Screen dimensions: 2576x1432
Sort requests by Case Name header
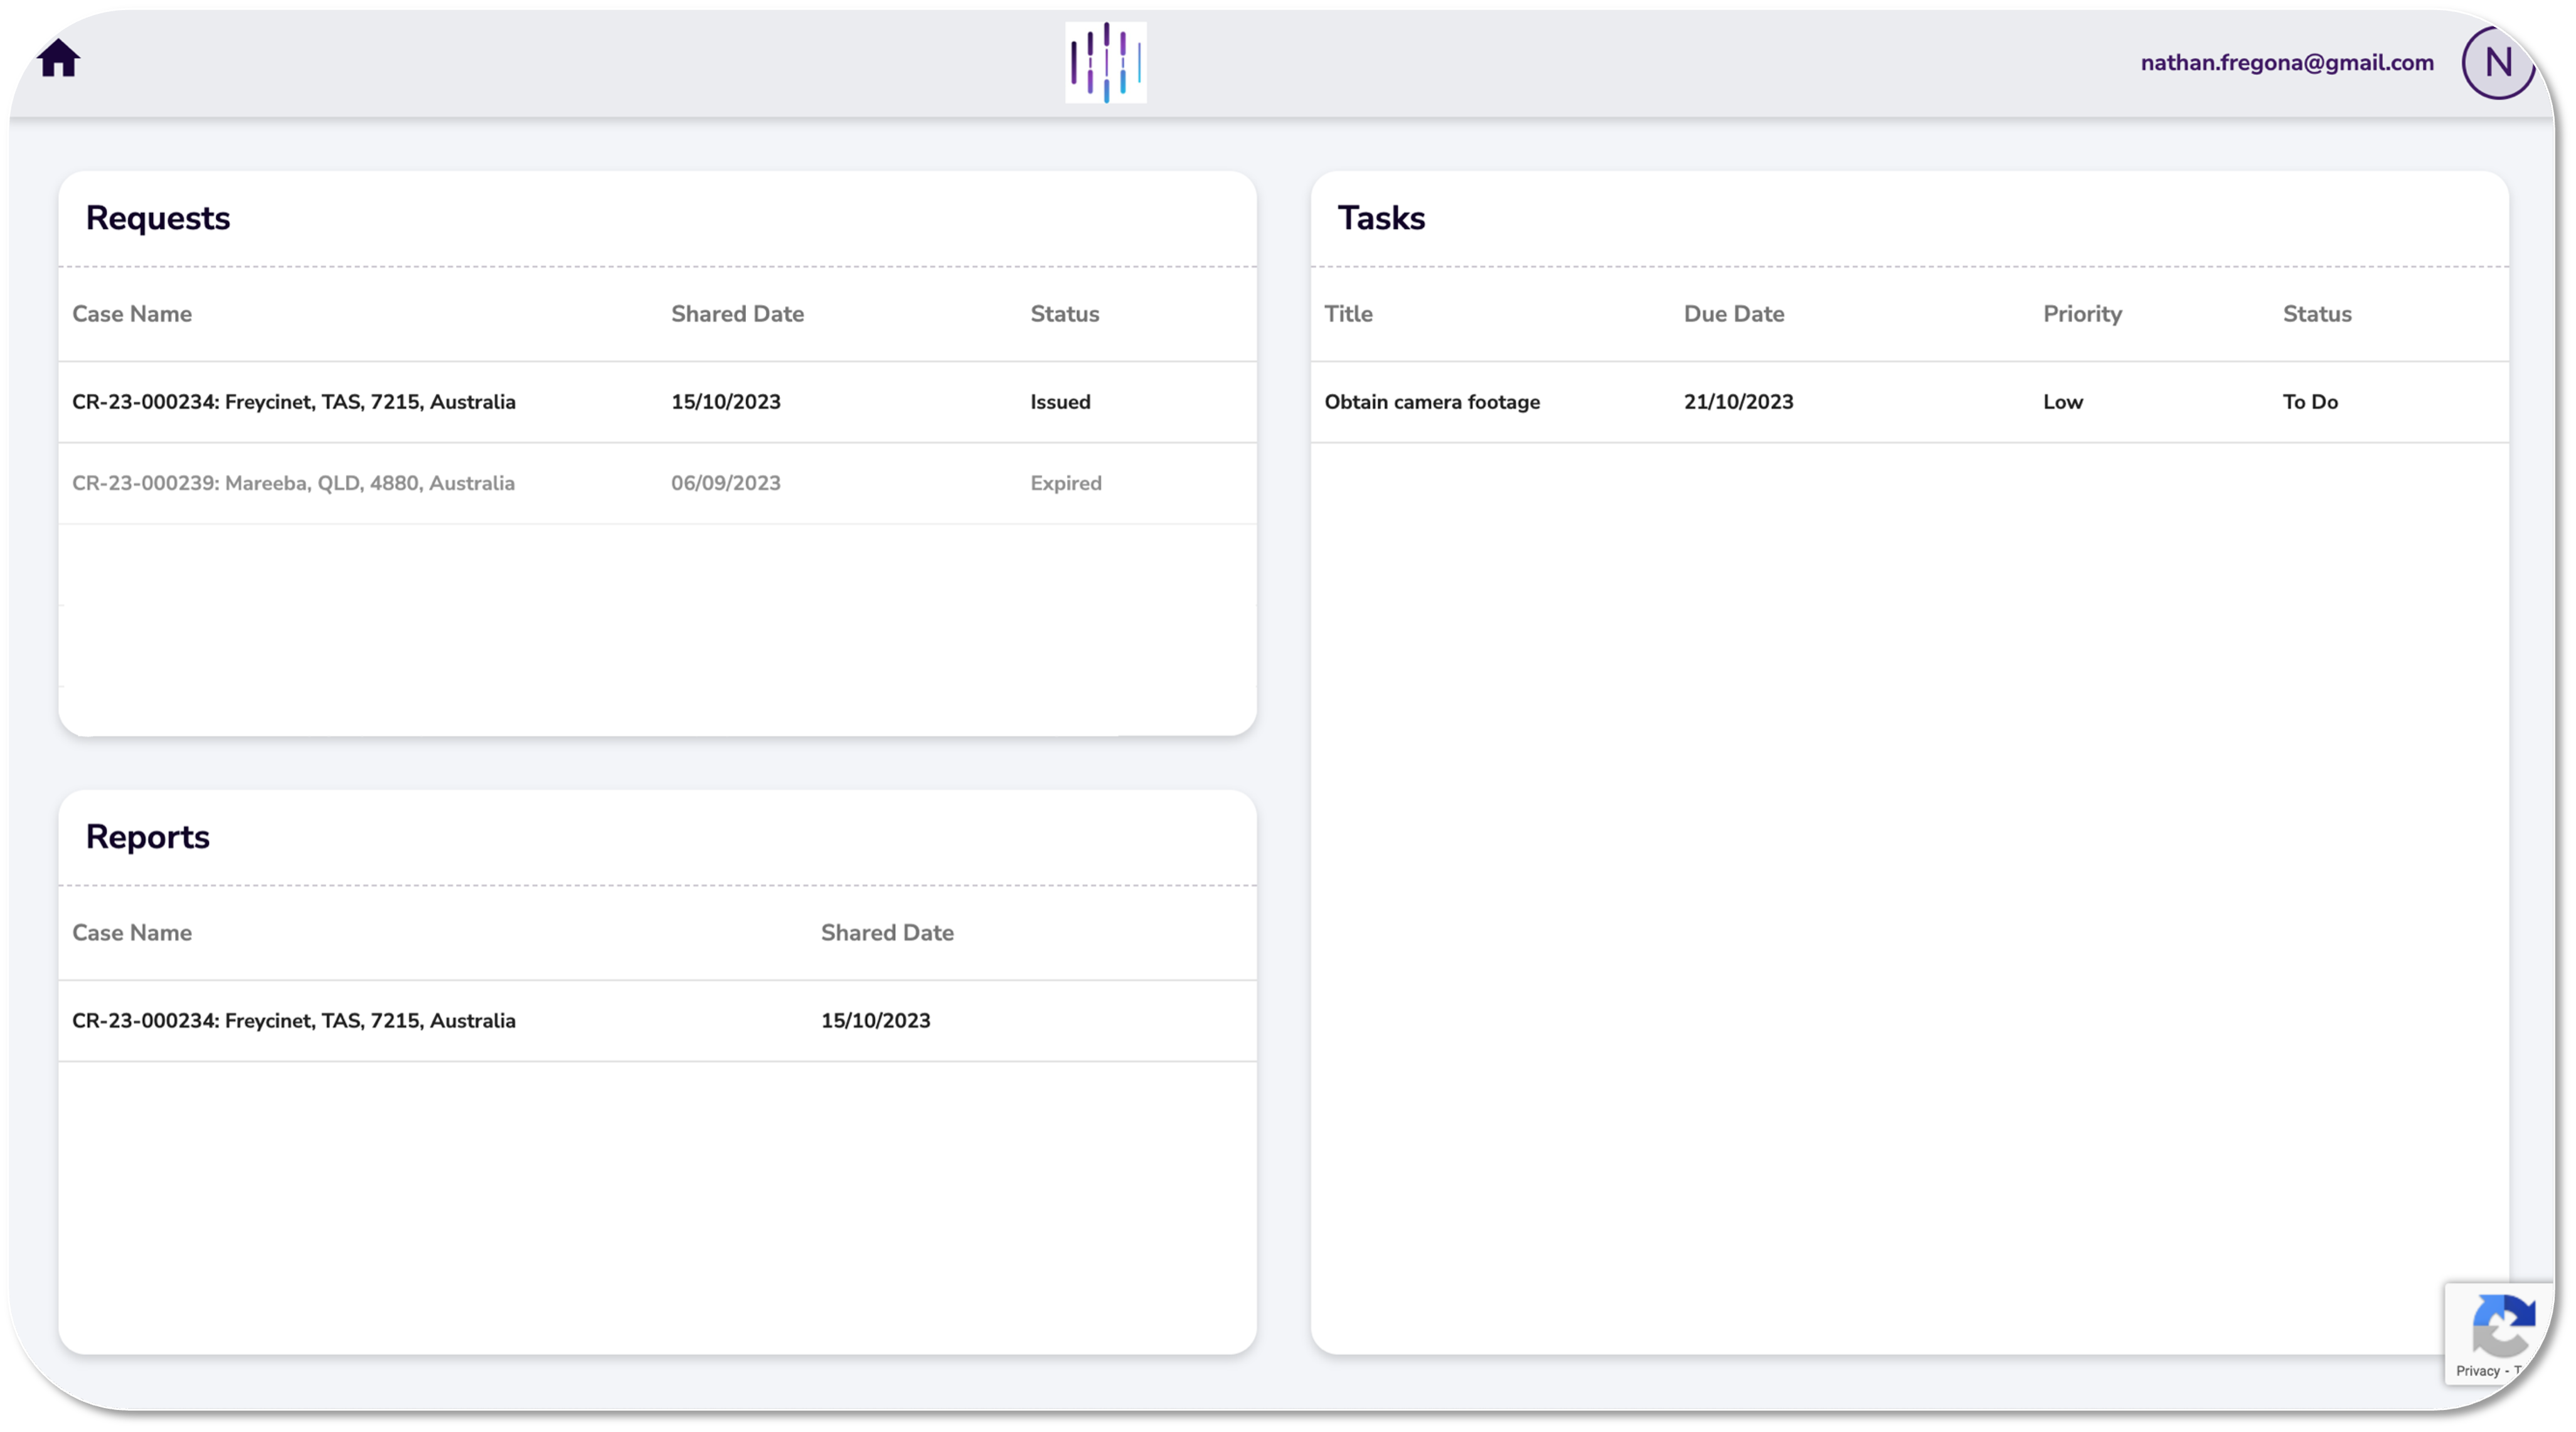pos(132,314)
